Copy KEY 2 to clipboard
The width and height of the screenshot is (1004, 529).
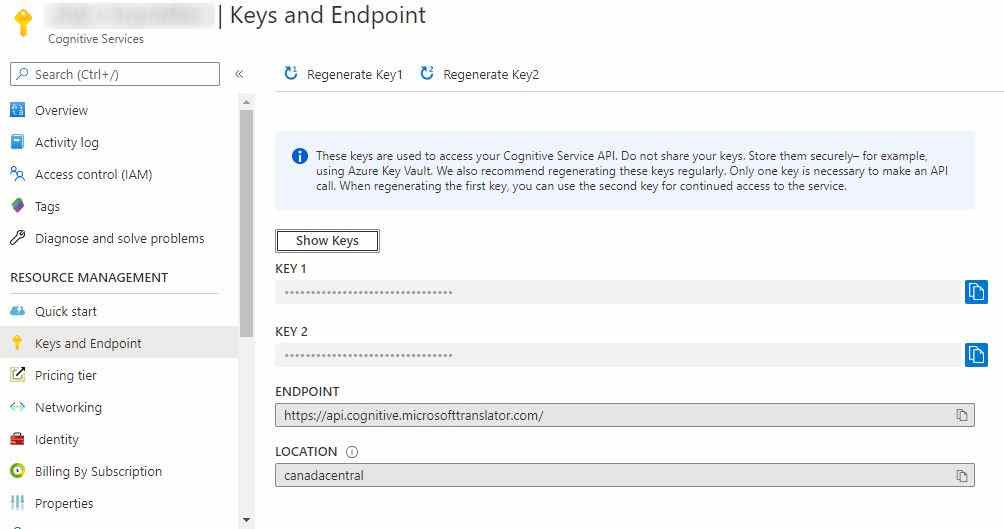coord(976,355)
